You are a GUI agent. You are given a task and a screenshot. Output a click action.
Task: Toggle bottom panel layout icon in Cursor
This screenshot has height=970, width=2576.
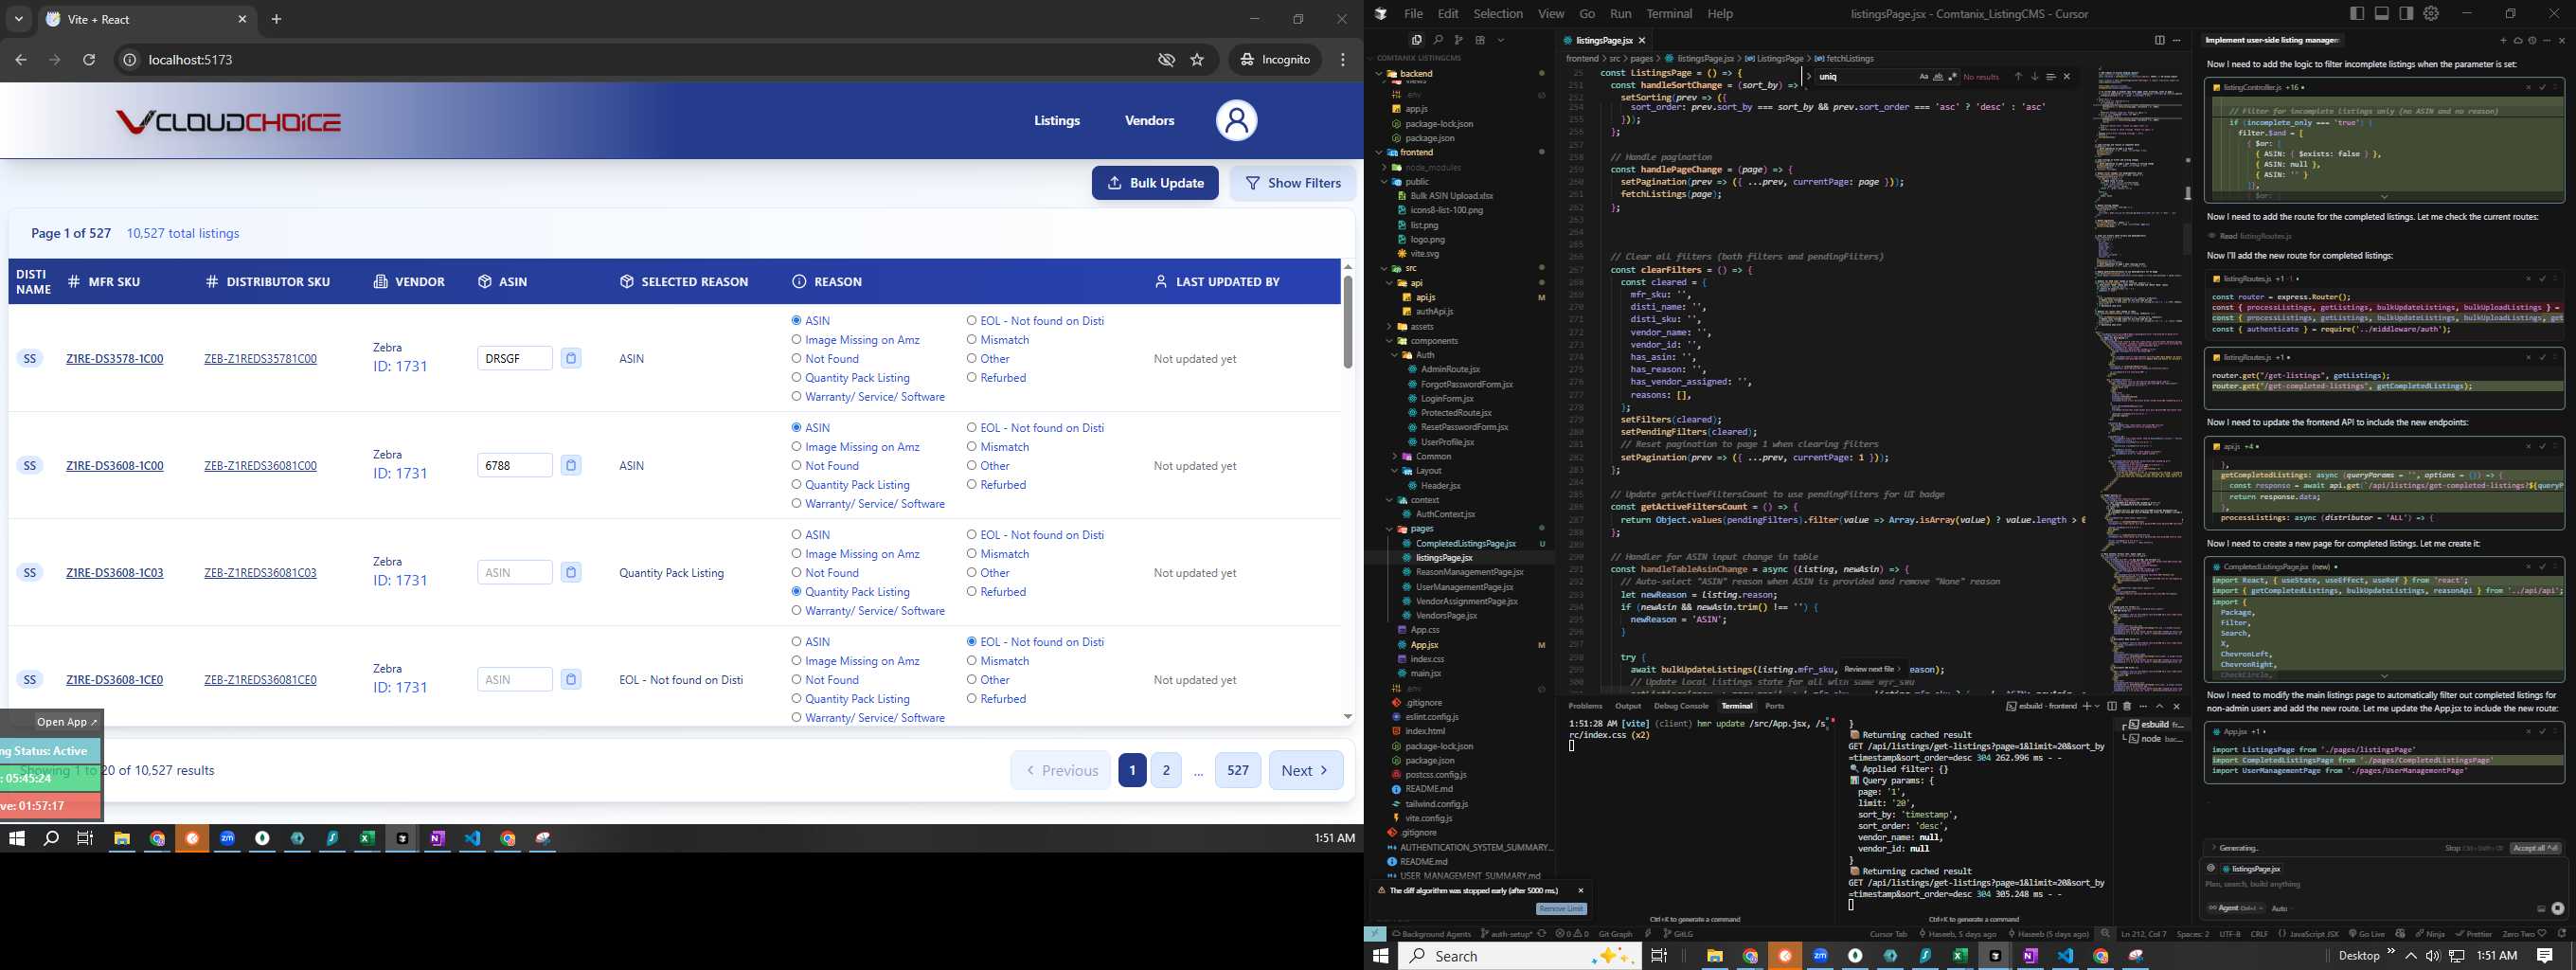click(x=2382, y=14)
